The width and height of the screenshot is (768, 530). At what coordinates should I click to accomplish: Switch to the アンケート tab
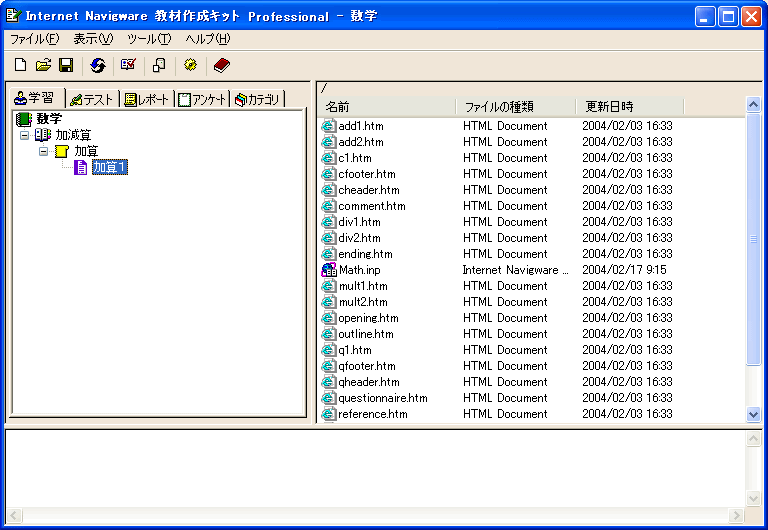tap(203, 99)
